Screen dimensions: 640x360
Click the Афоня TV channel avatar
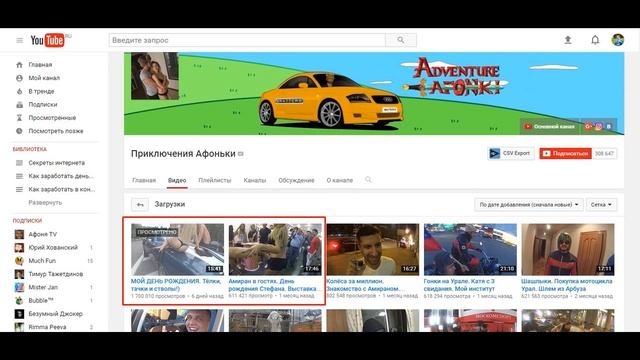[x=19, y=234]
